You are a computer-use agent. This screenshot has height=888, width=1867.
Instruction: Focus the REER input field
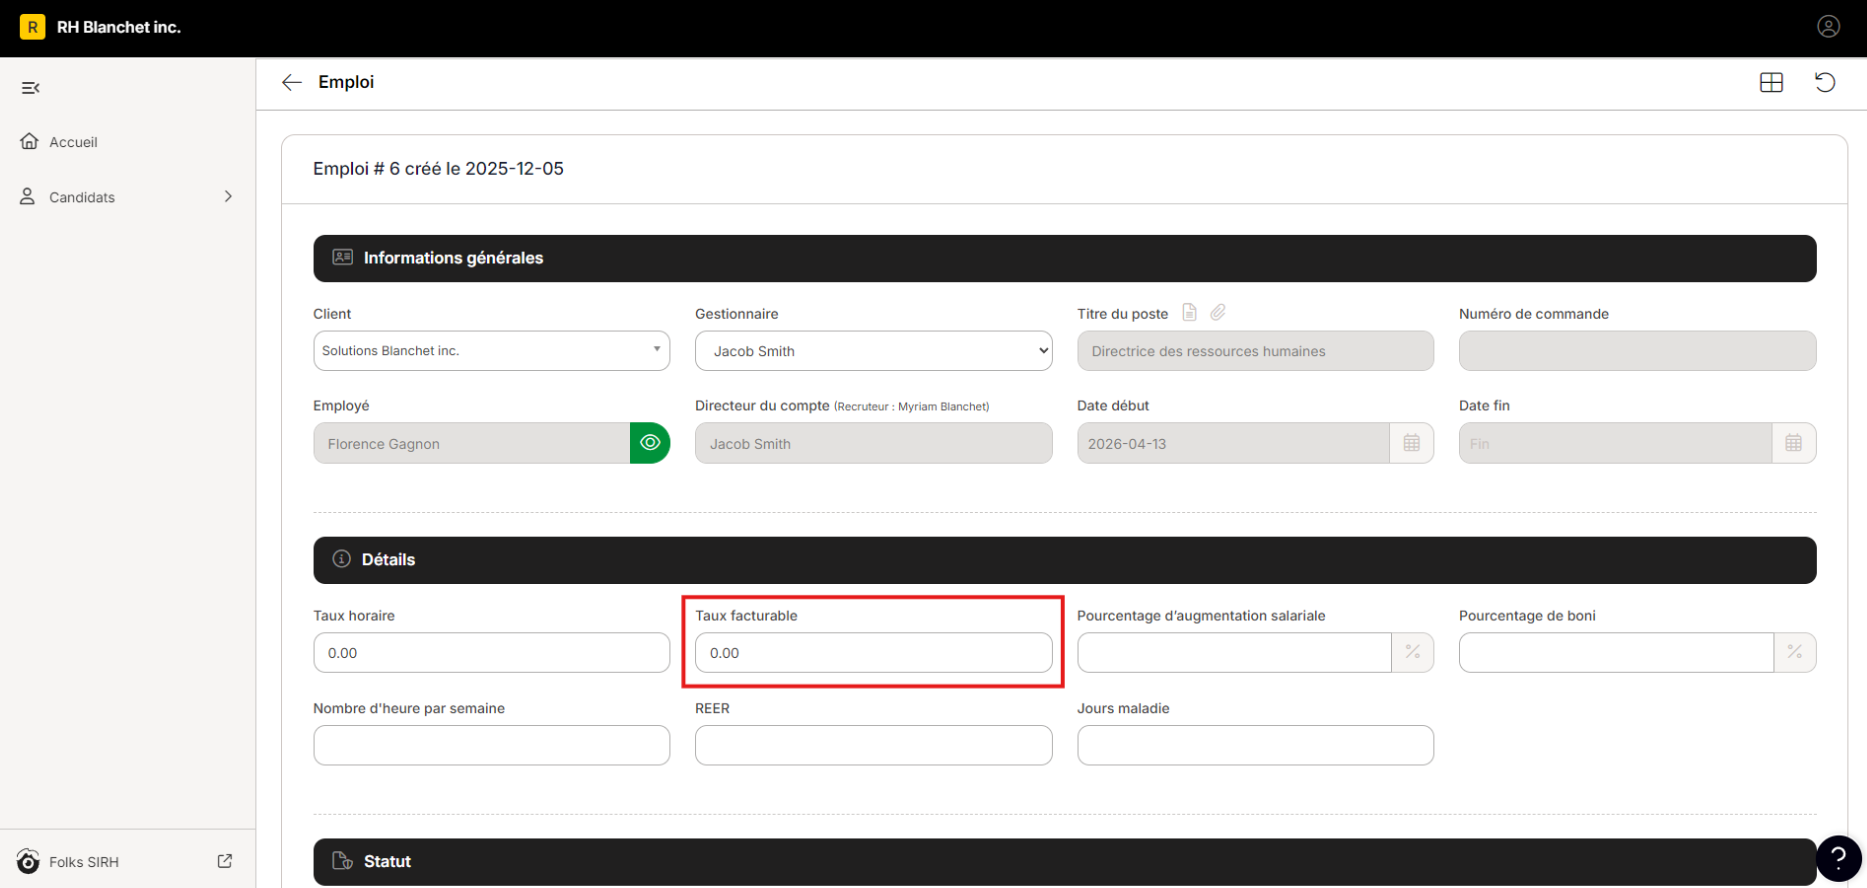click(x=873, y=745)
